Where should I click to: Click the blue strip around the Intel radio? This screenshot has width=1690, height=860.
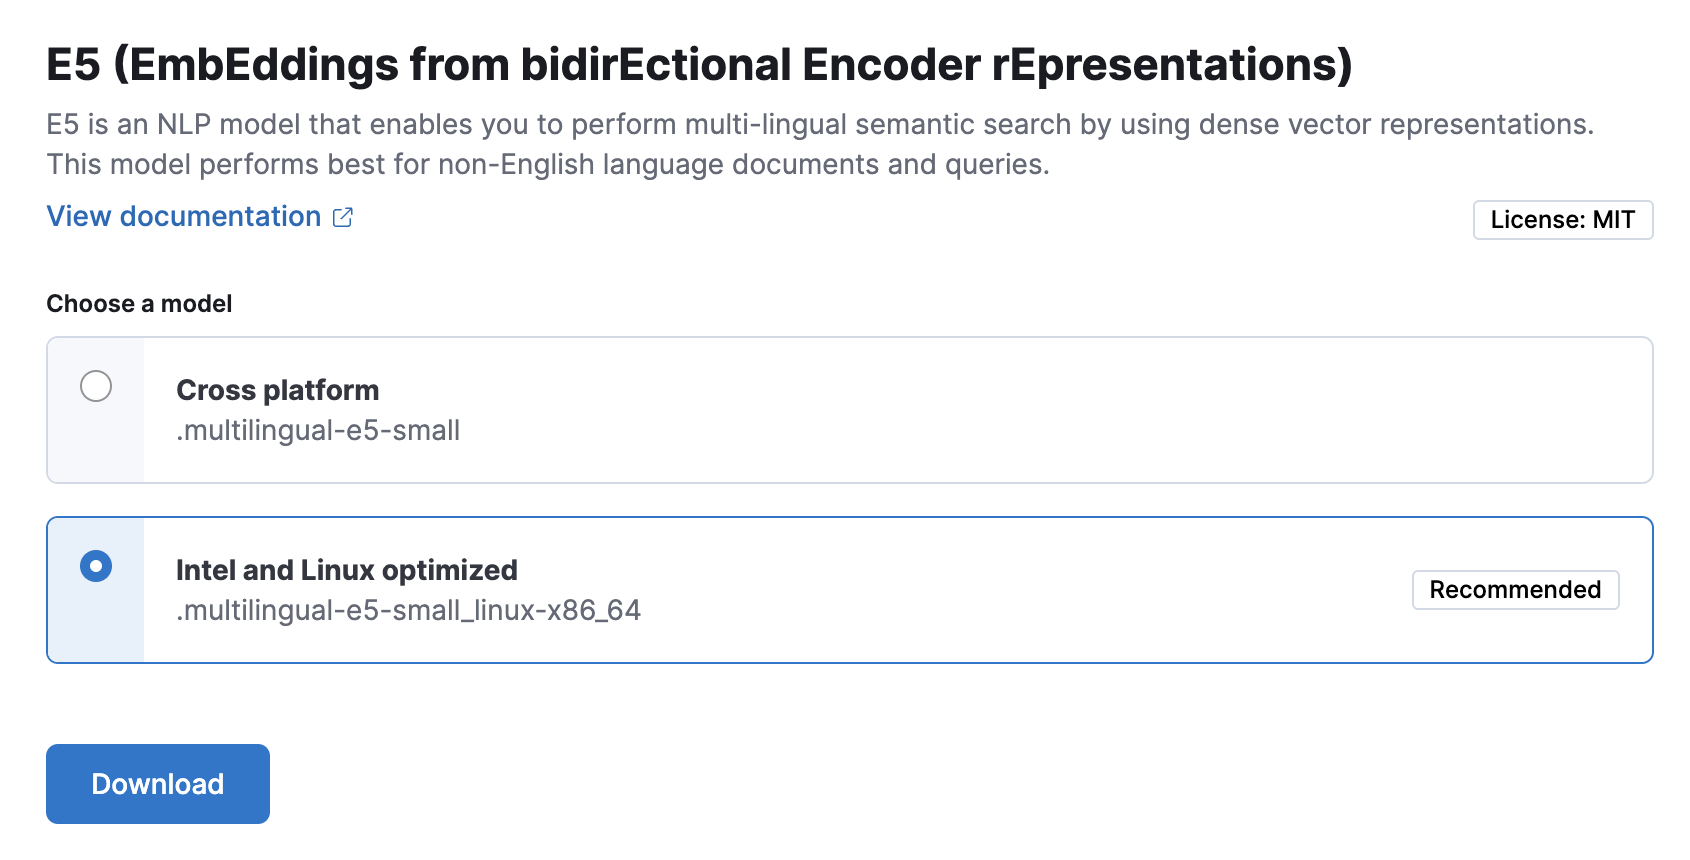96,625
